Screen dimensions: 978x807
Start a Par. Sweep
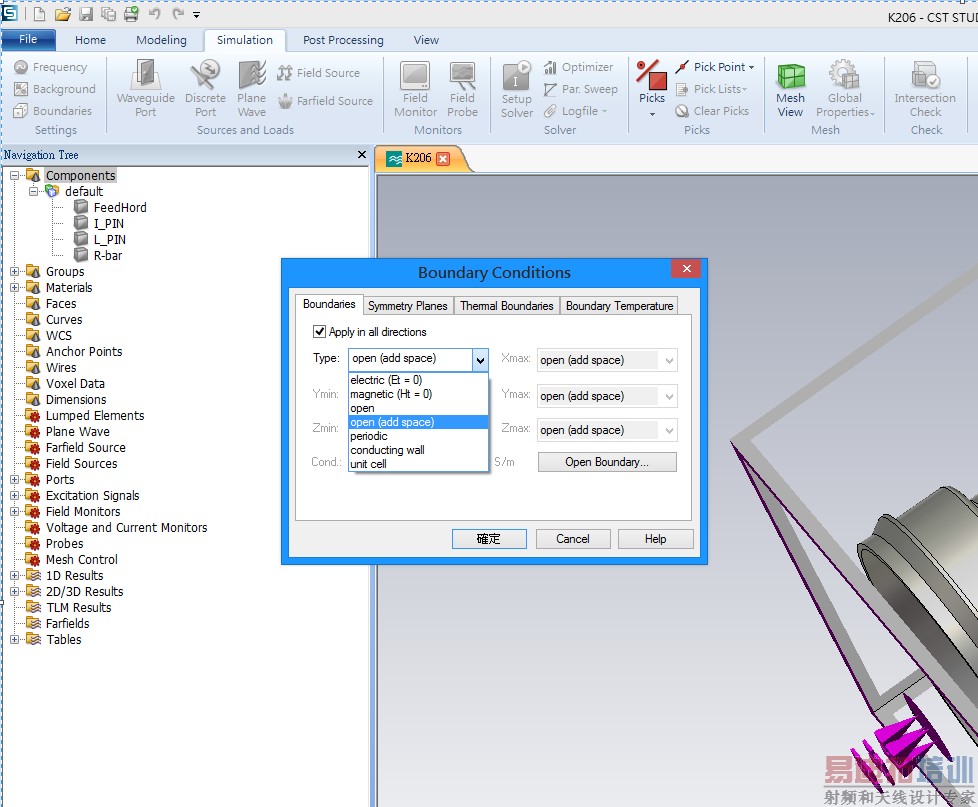[580, 89]
